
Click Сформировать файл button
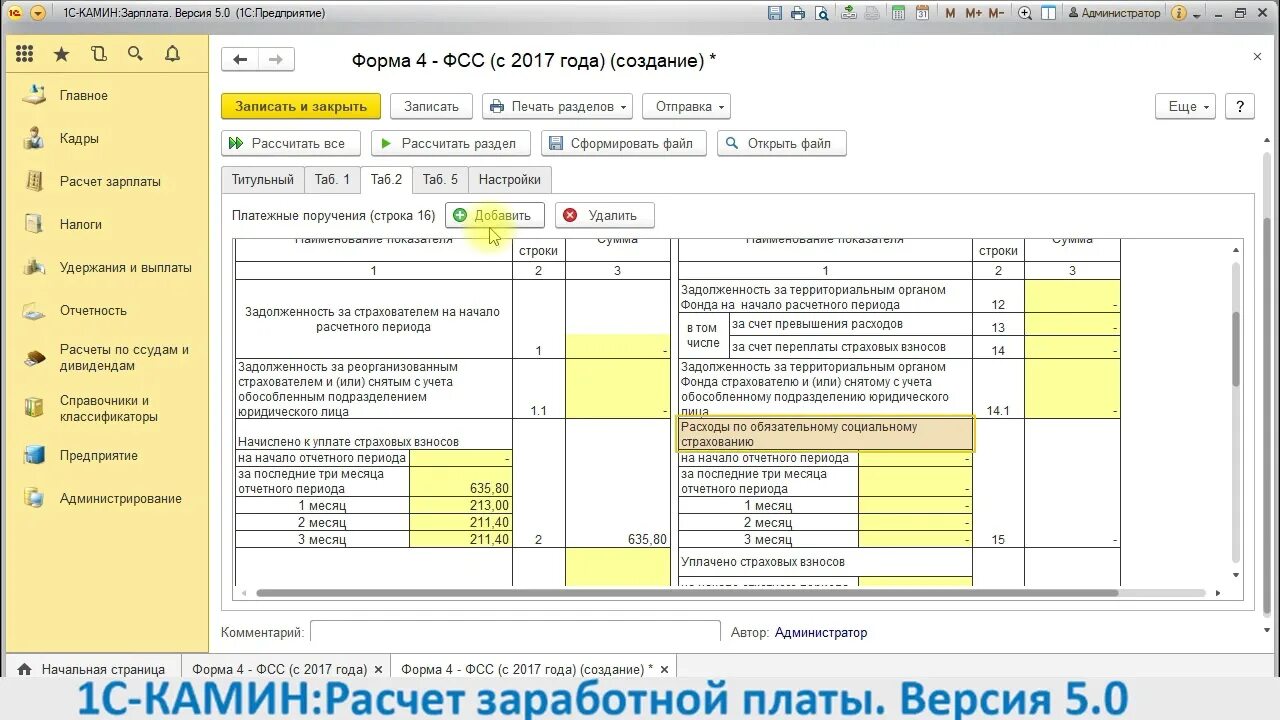[x=623, y=143]
